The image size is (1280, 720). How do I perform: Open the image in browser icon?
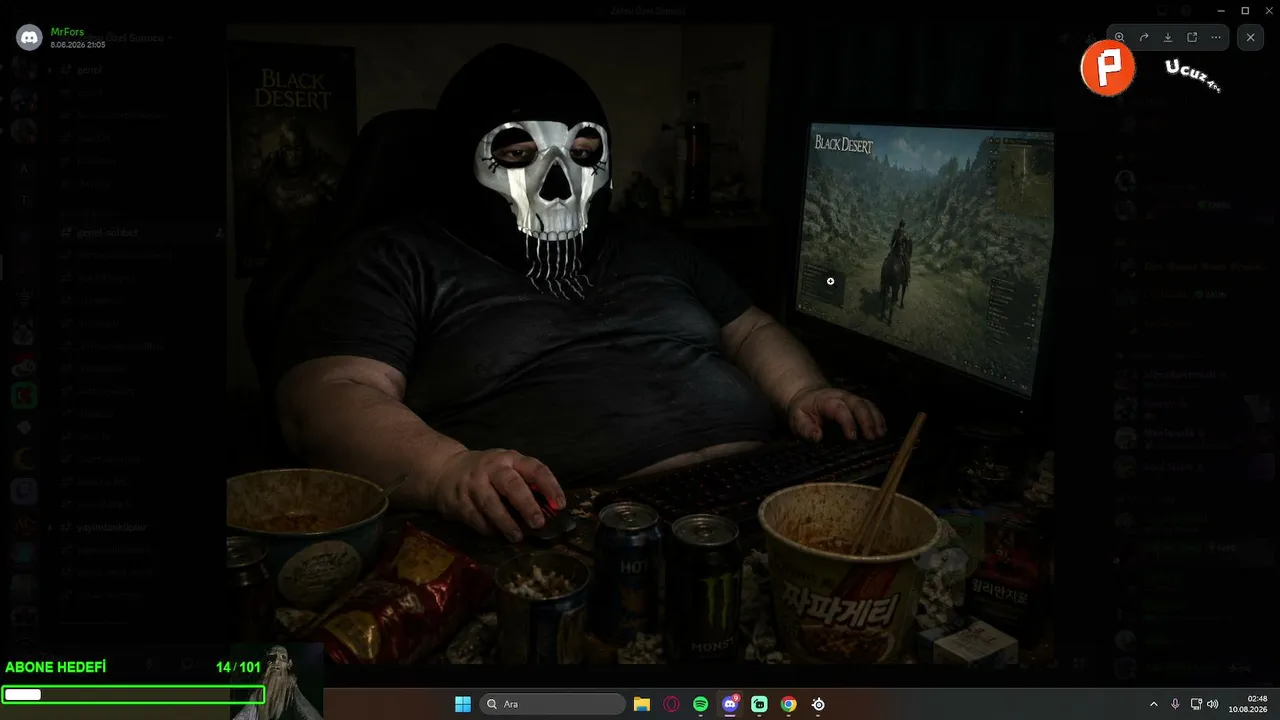(1192, 38)
